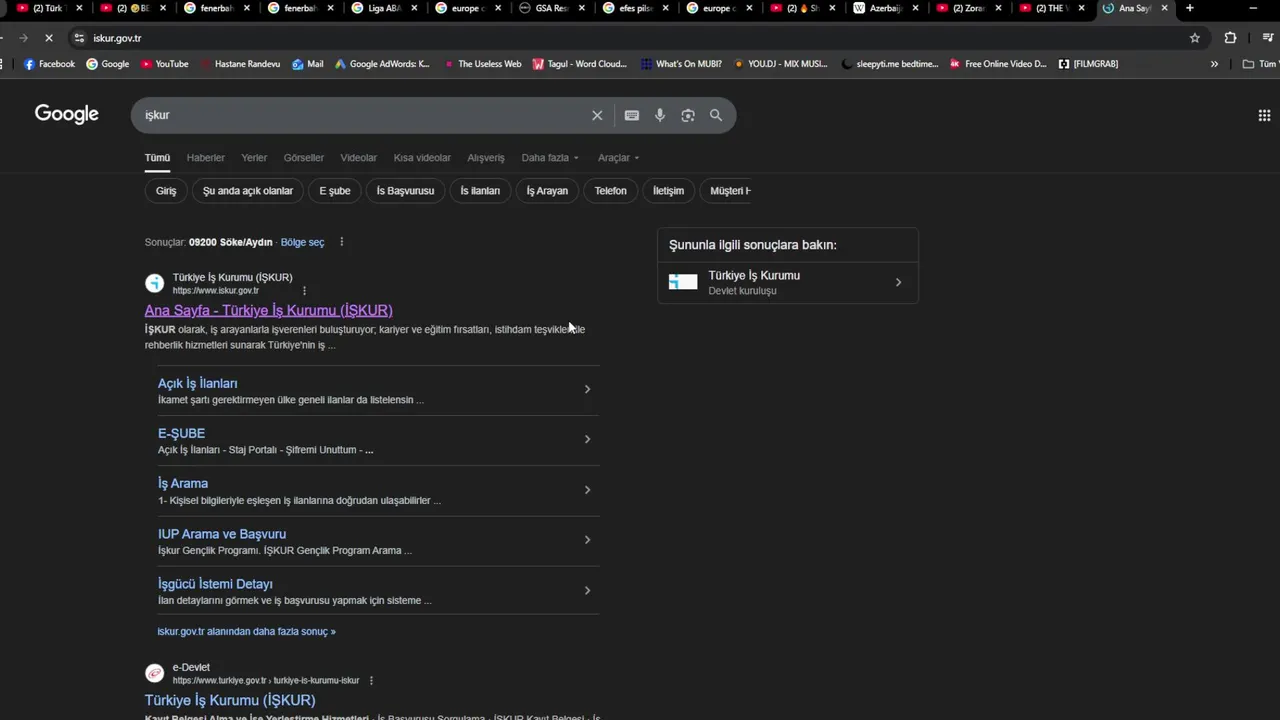Start voice search with microphone icon
The image size is (1280, 720).
point(660,115)
